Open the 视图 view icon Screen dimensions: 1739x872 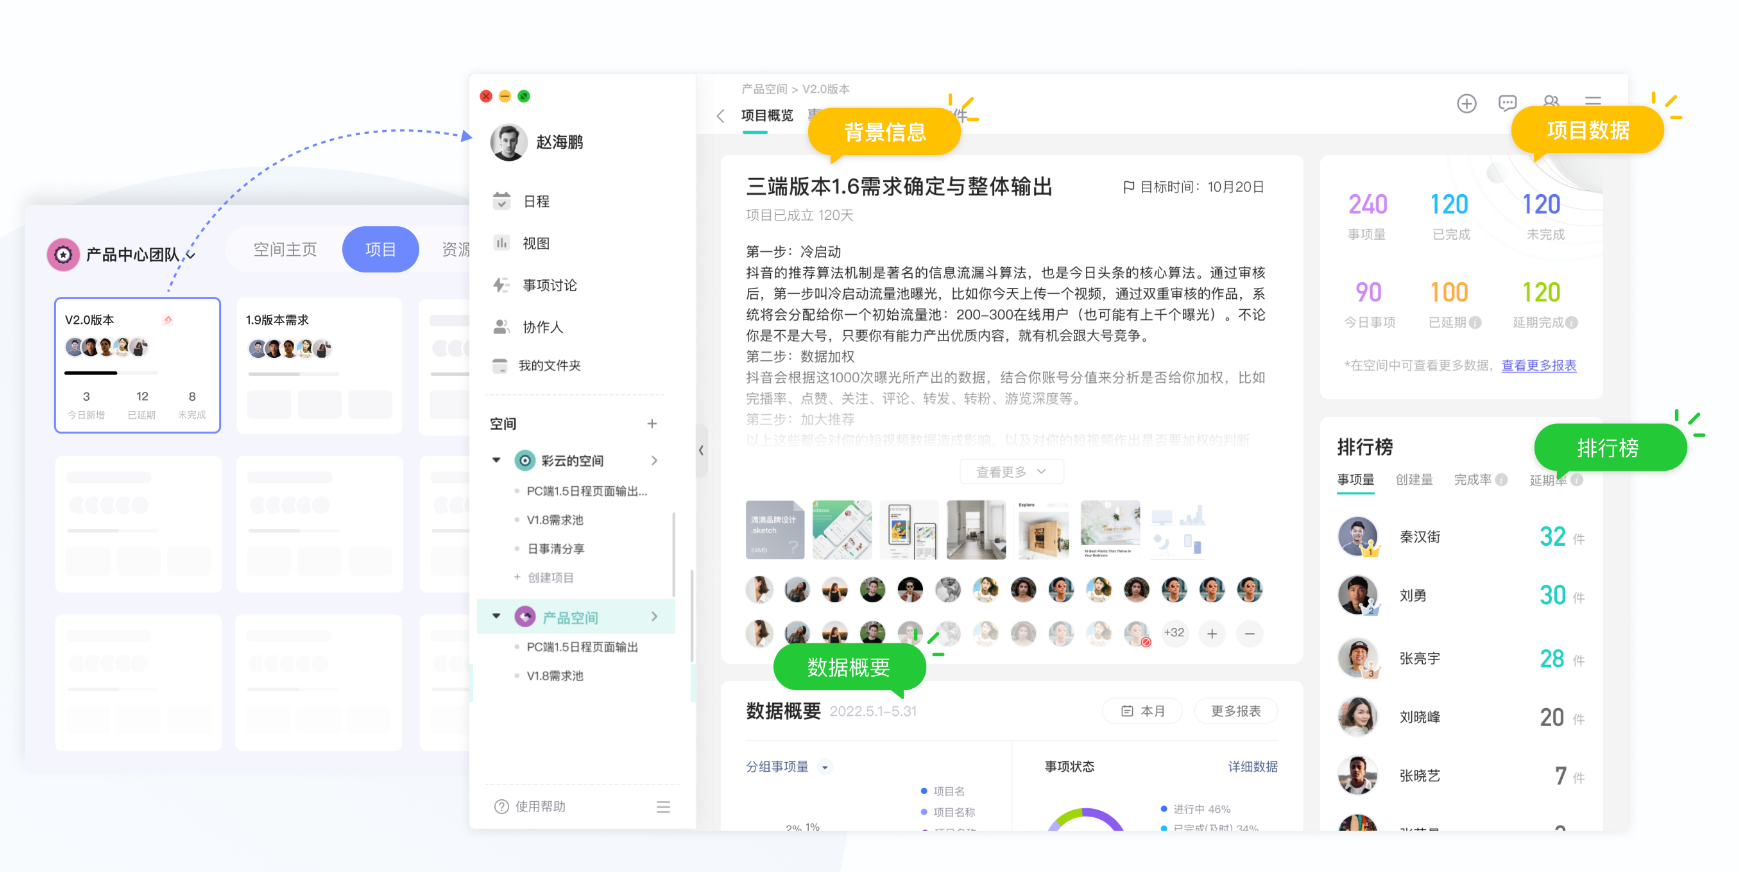(502, 243)
